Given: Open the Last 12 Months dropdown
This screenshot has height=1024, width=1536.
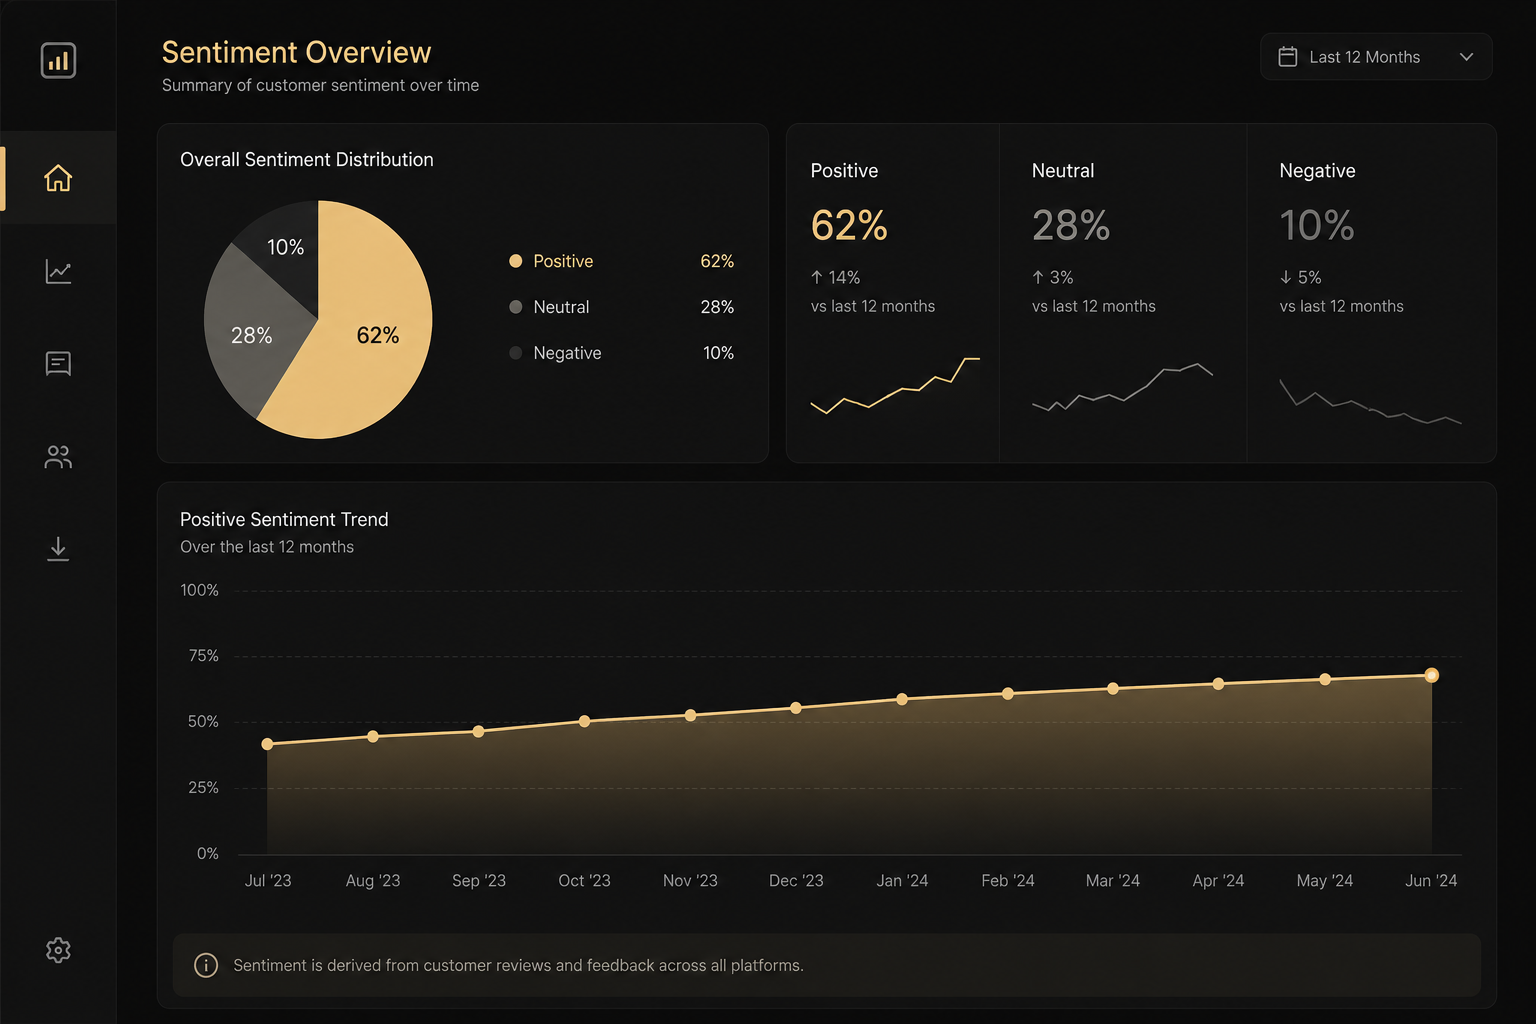Looking at the screenshot, I should pos(1376,57).
